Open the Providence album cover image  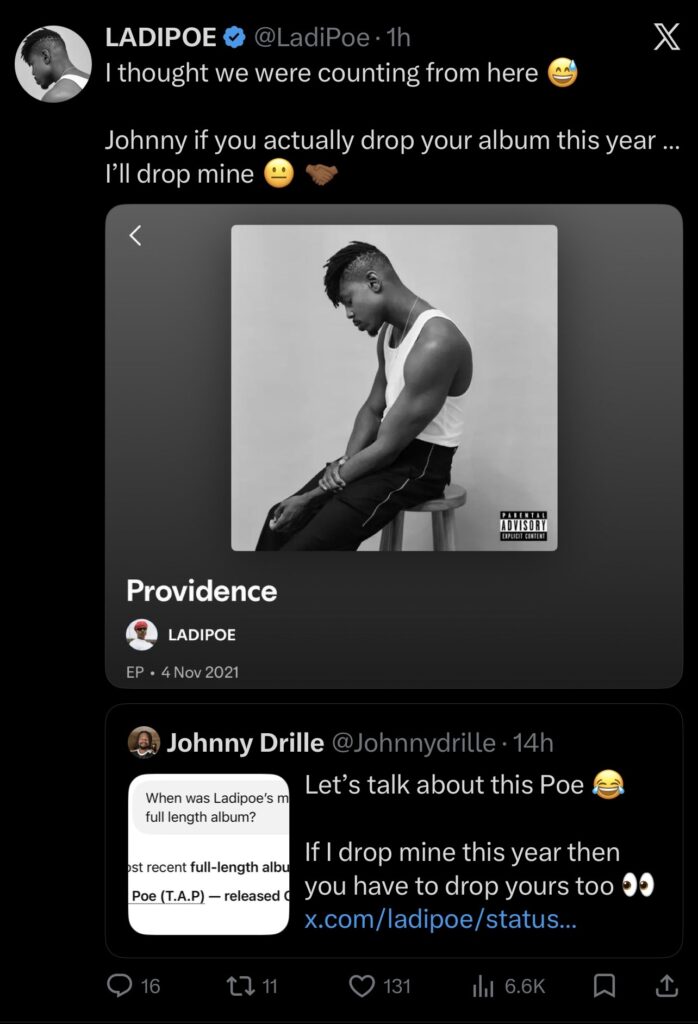pos(394,388)
